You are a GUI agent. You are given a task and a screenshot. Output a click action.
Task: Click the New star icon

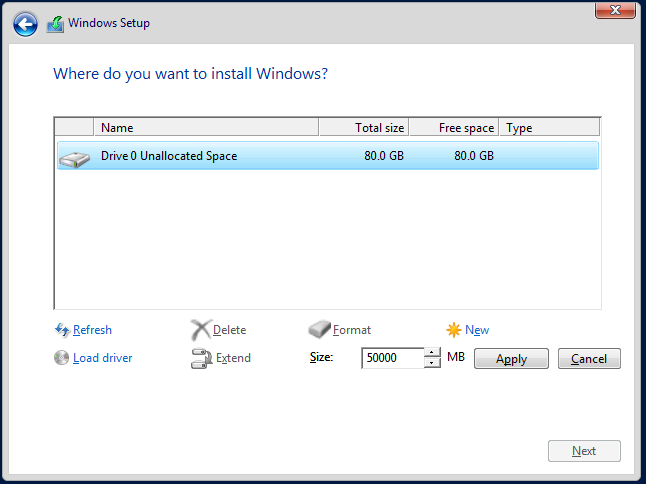coord(454,330)
